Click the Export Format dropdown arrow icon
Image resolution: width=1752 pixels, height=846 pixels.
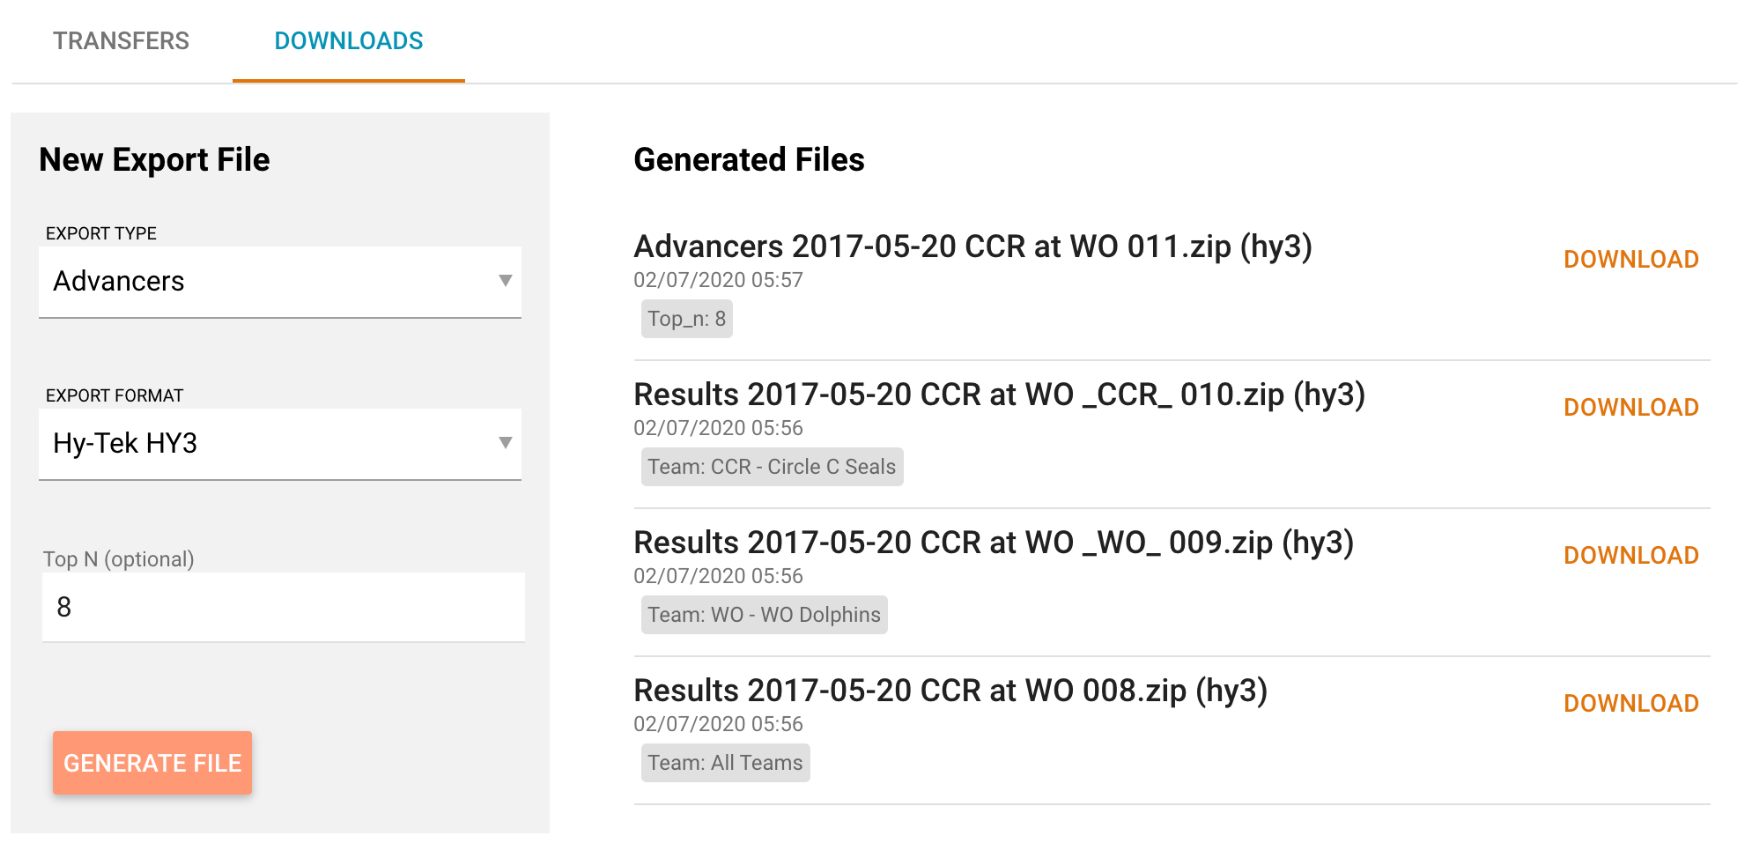[x=505, y=443]
